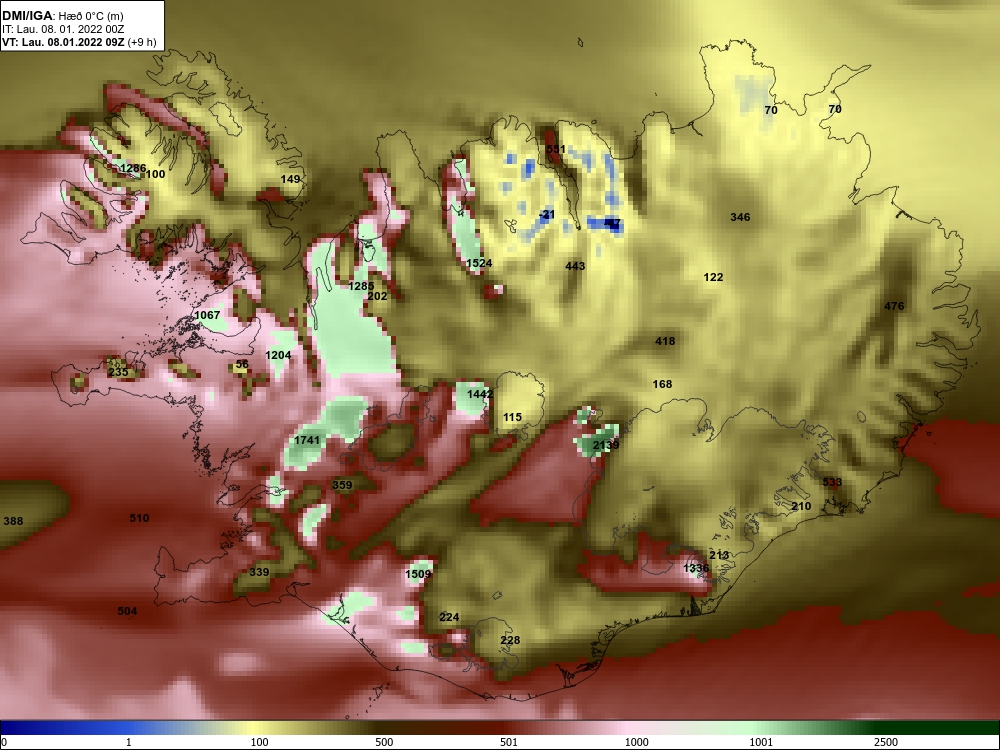This screenshot has height=750, width=1000.
Task: Click the 501 tick label on the legend
Action: coord(508,742)
